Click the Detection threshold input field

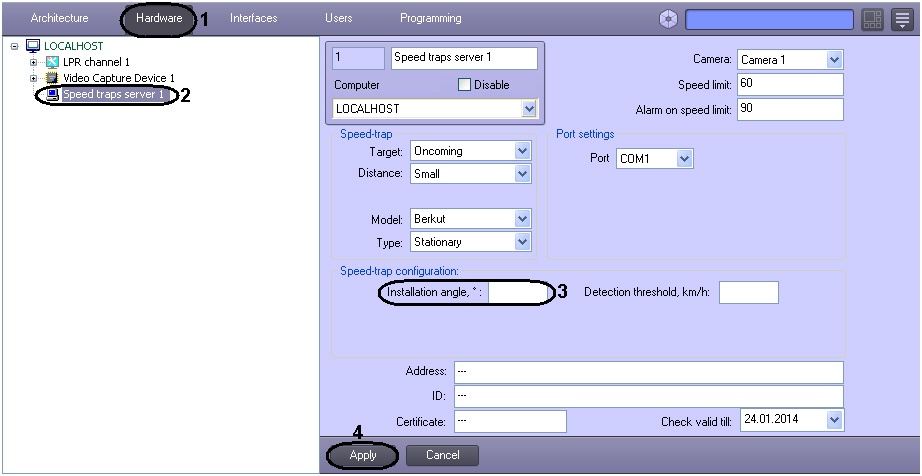[x=747, y=293]
